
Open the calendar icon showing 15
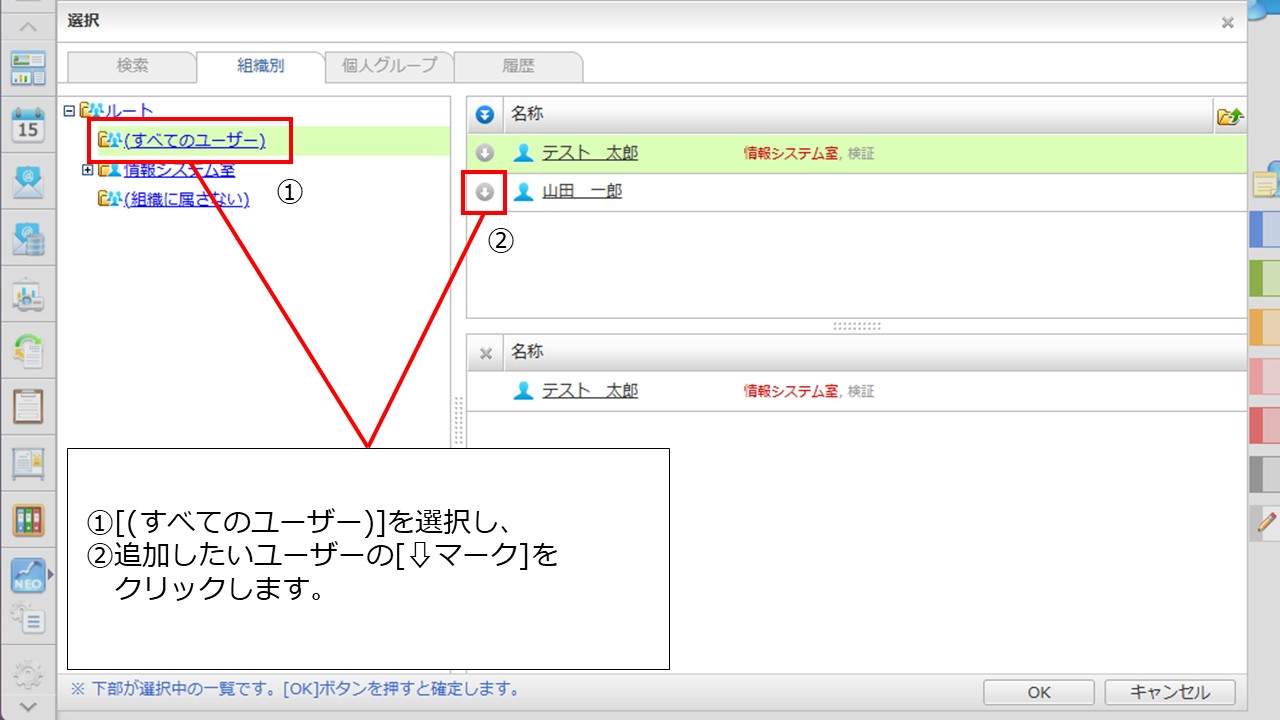click(x=28, y=127)
